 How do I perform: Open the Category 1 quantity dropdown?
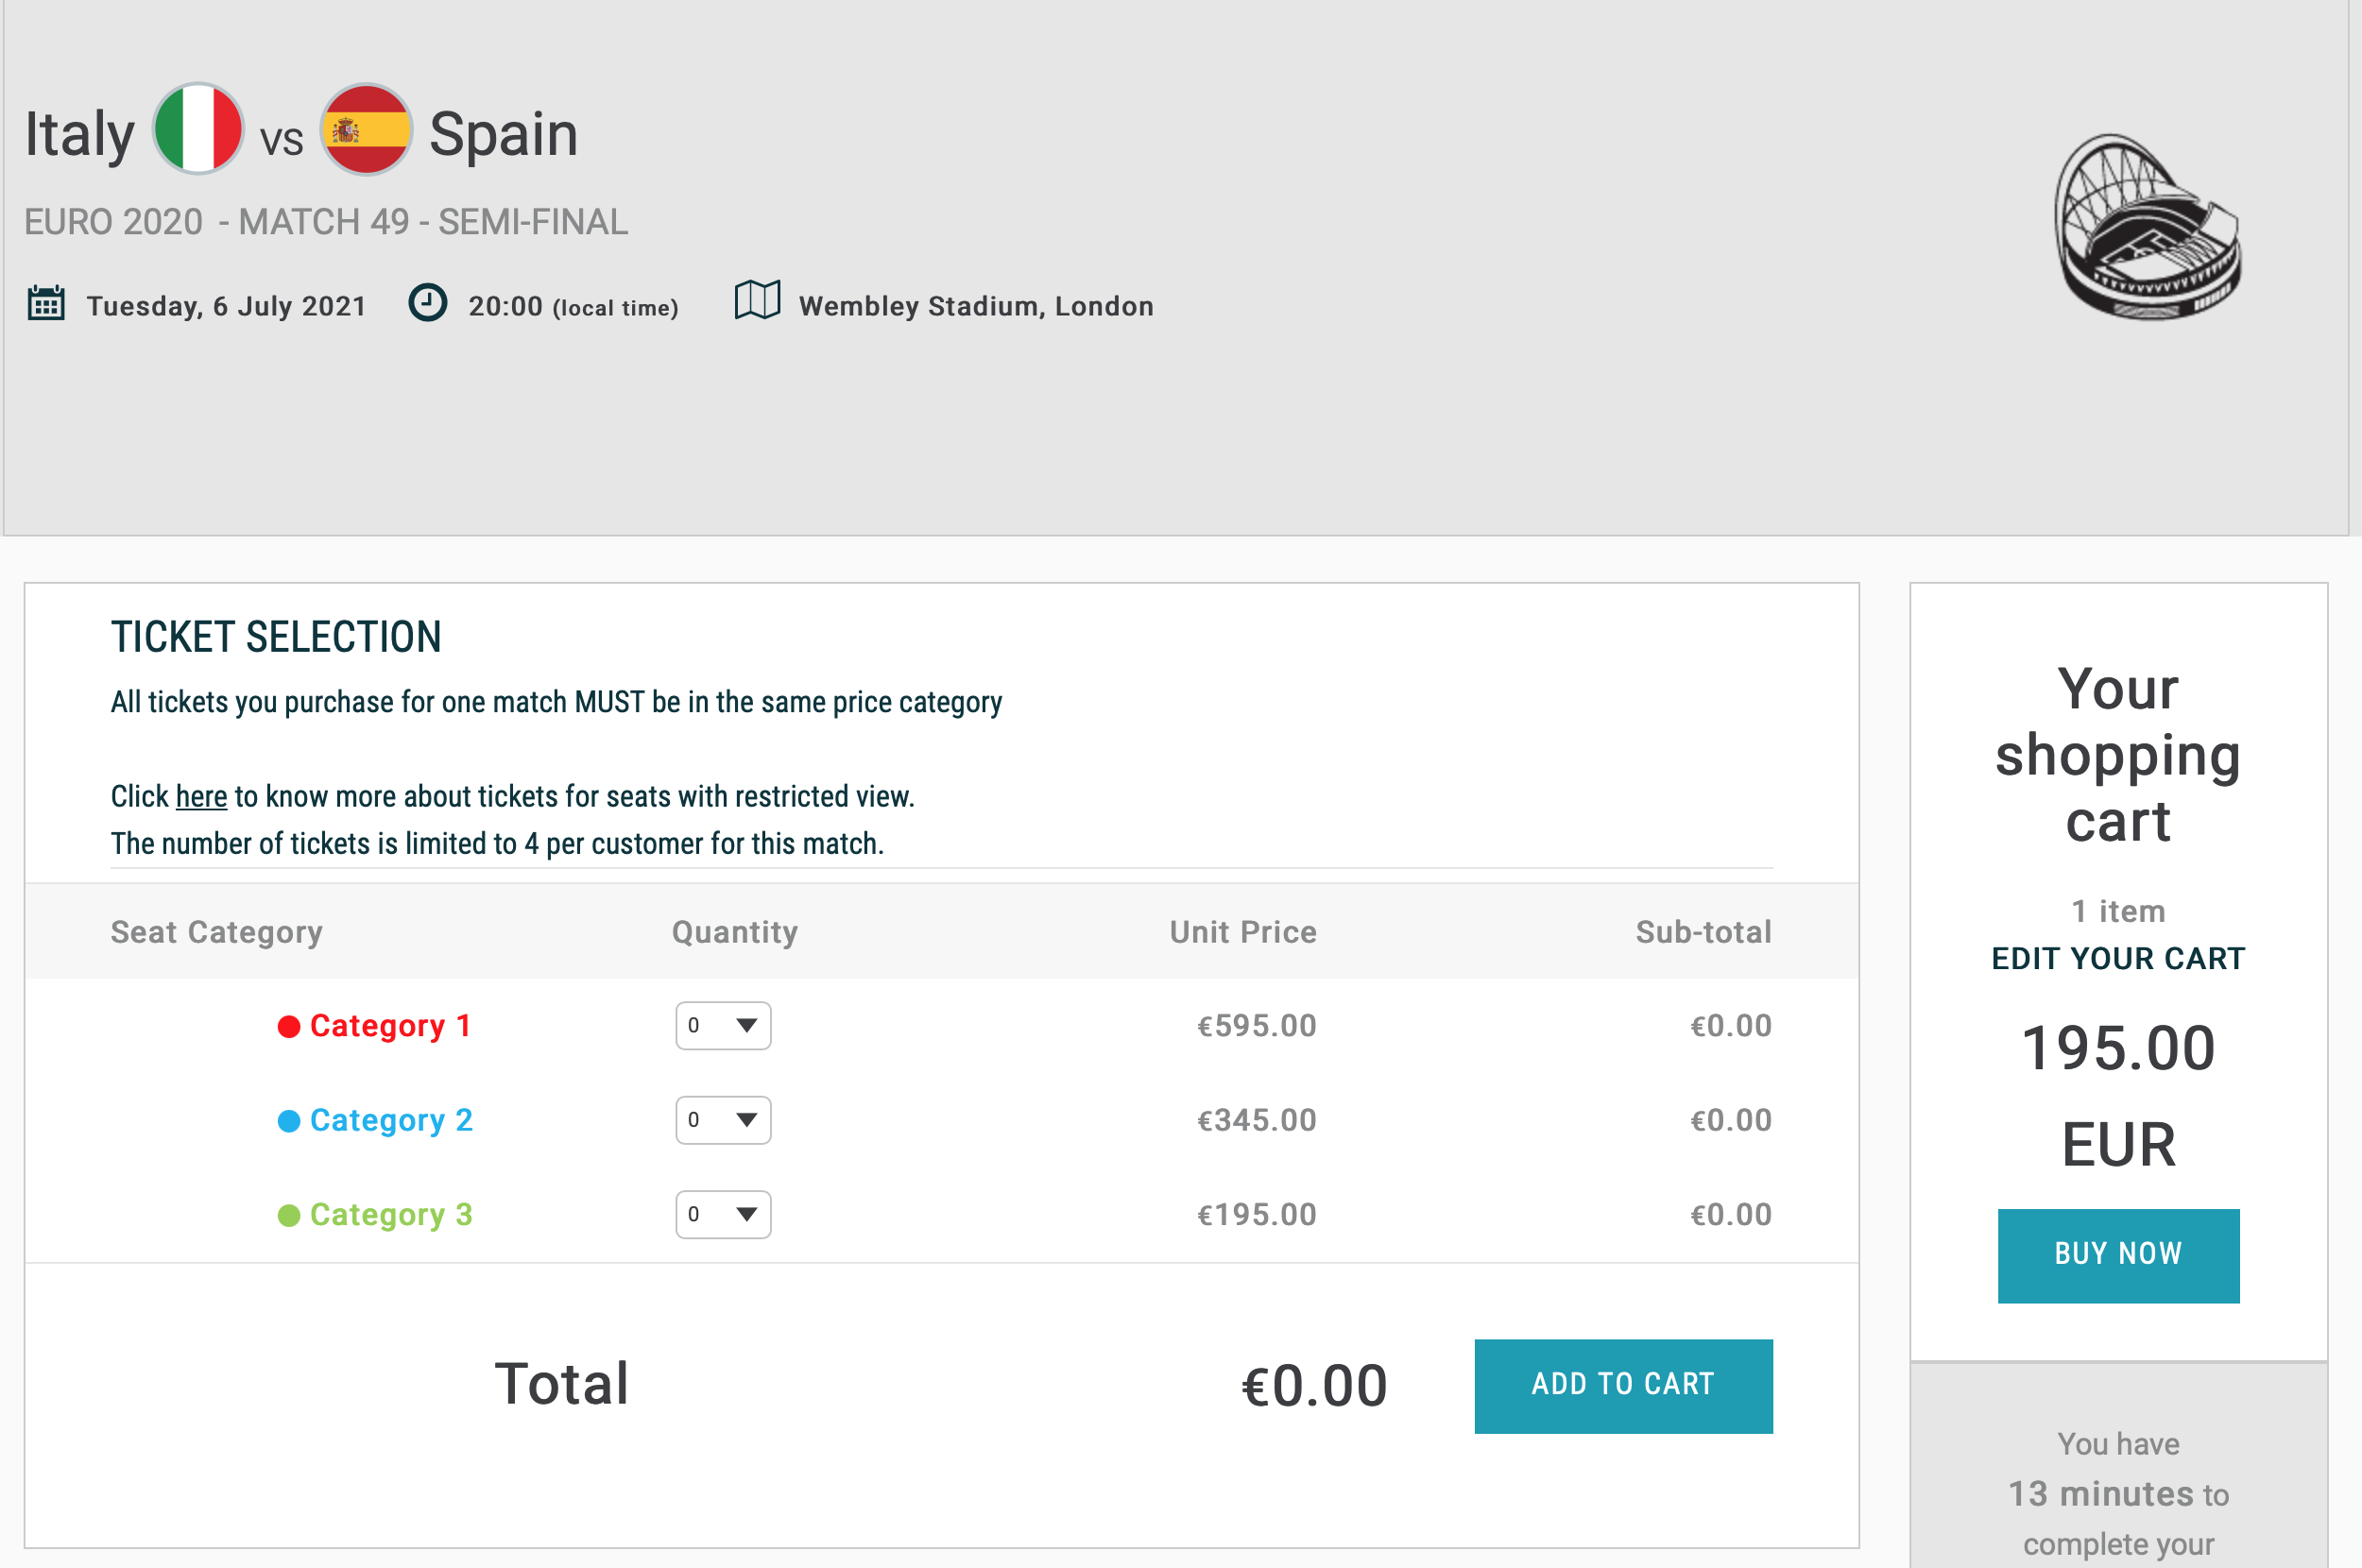(723, 1026)
